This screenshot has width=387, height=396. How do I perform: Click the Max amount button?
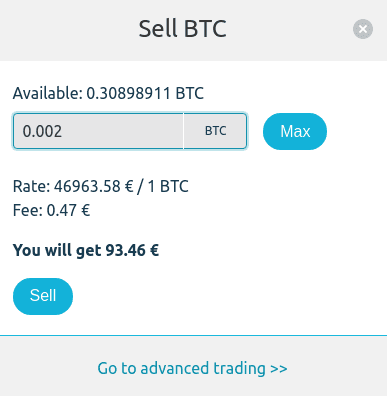[295, 131]
